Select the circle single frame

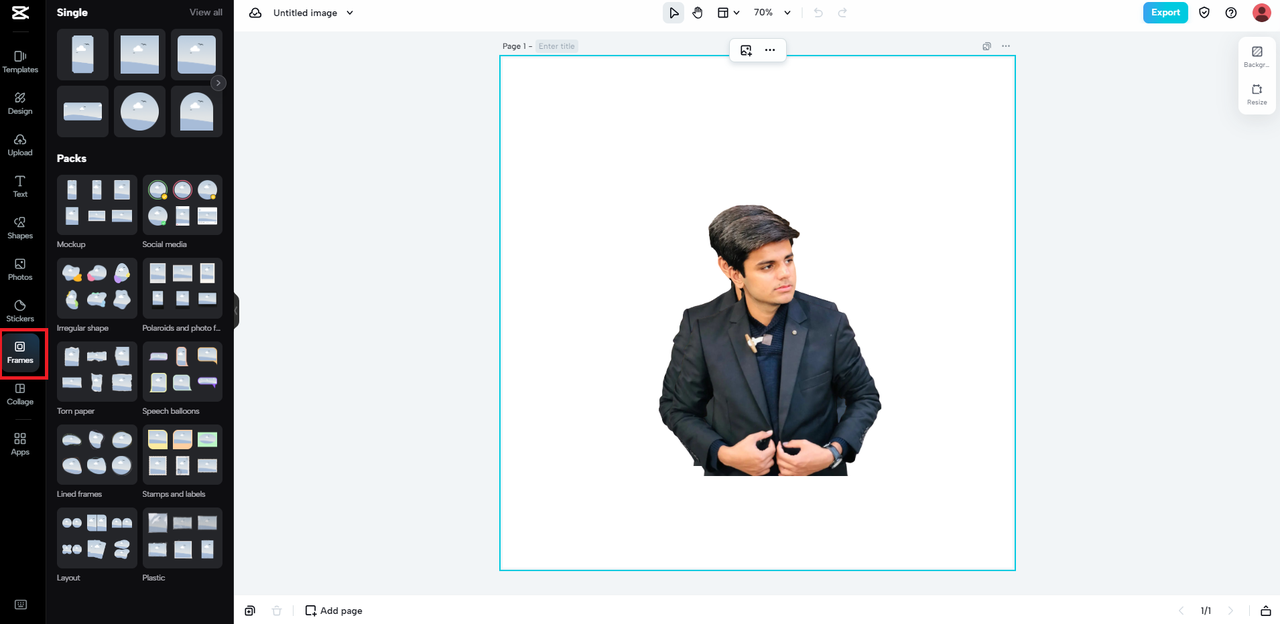tap(140, 111)
